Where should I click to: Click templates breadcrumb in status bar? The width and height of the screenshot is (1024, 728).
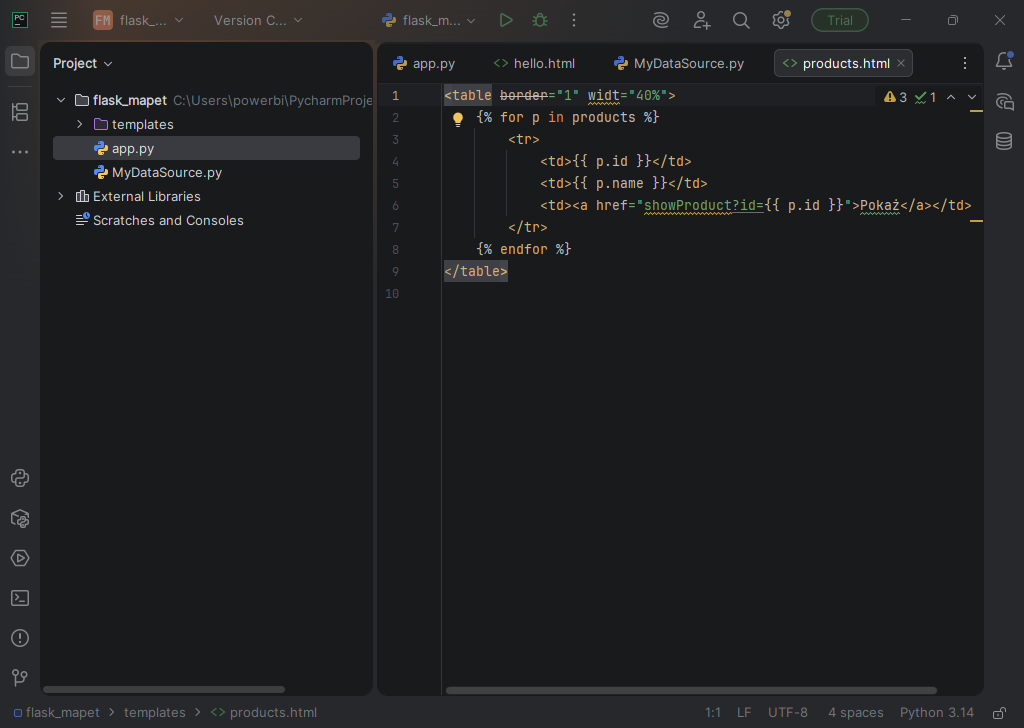click(x=155, y=712)
